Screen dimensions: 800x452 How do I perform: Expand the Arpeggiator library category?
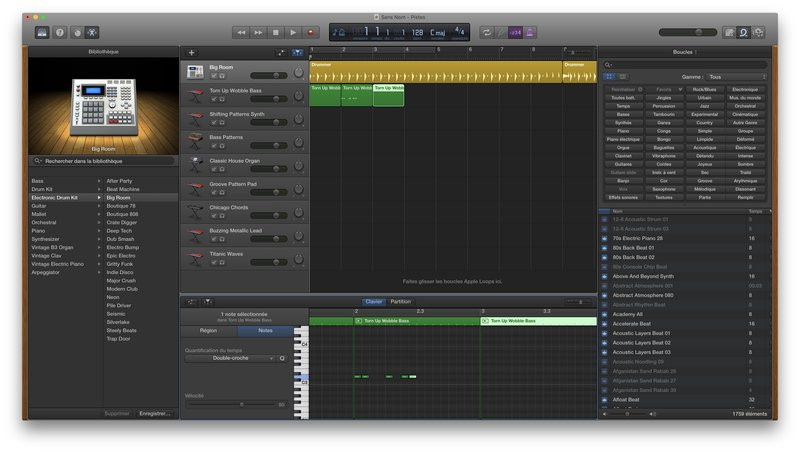99,272
